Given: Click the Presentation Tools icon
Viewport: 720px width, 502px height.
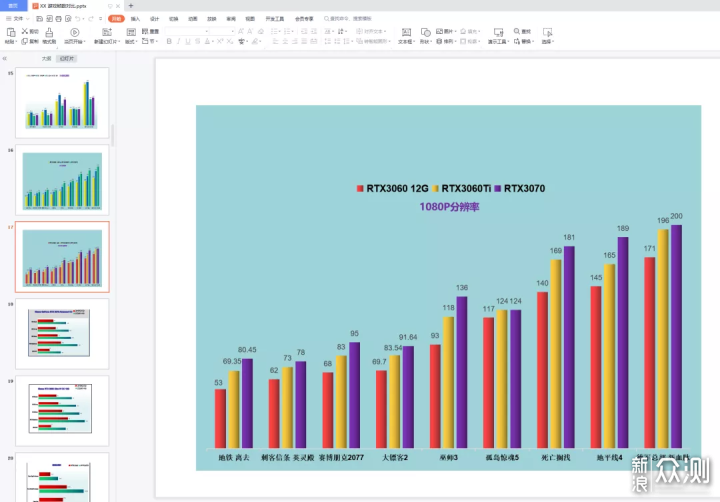Looking at the screenshot, I should tap(498, 32).
